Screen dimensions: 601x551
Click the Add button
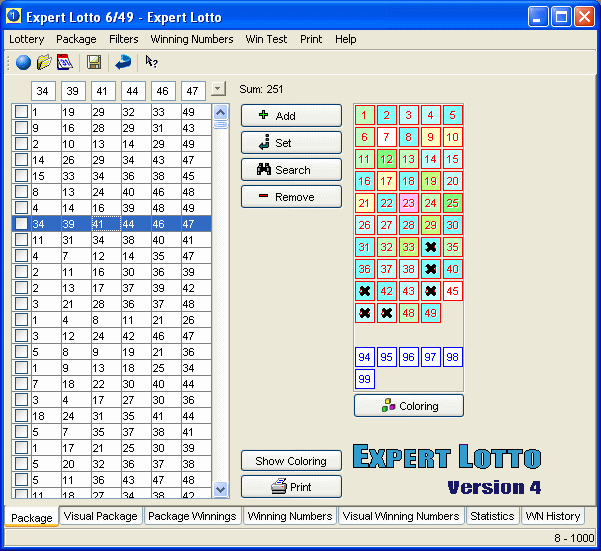tap(291, 115)
